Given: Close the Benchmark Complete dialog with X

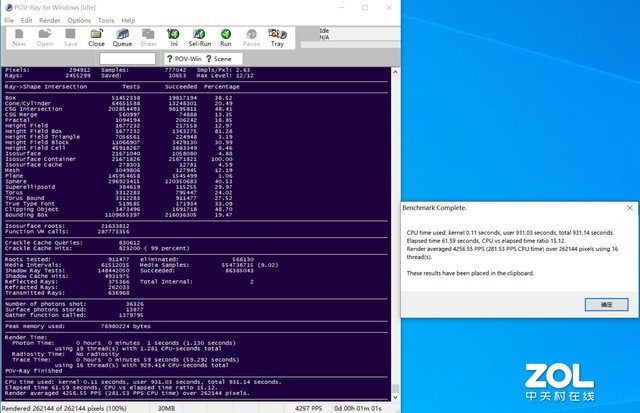Looking at the screenshot, I should [629, 208].
